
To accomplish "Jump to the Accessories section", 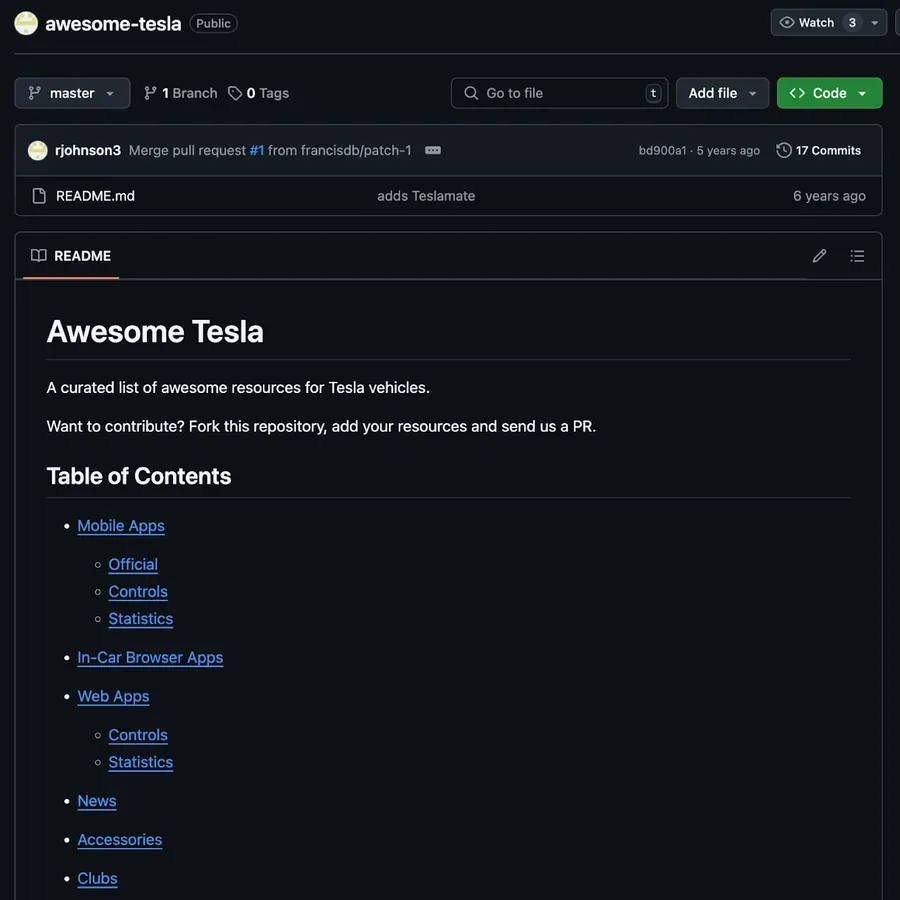I will click(120, 840).
